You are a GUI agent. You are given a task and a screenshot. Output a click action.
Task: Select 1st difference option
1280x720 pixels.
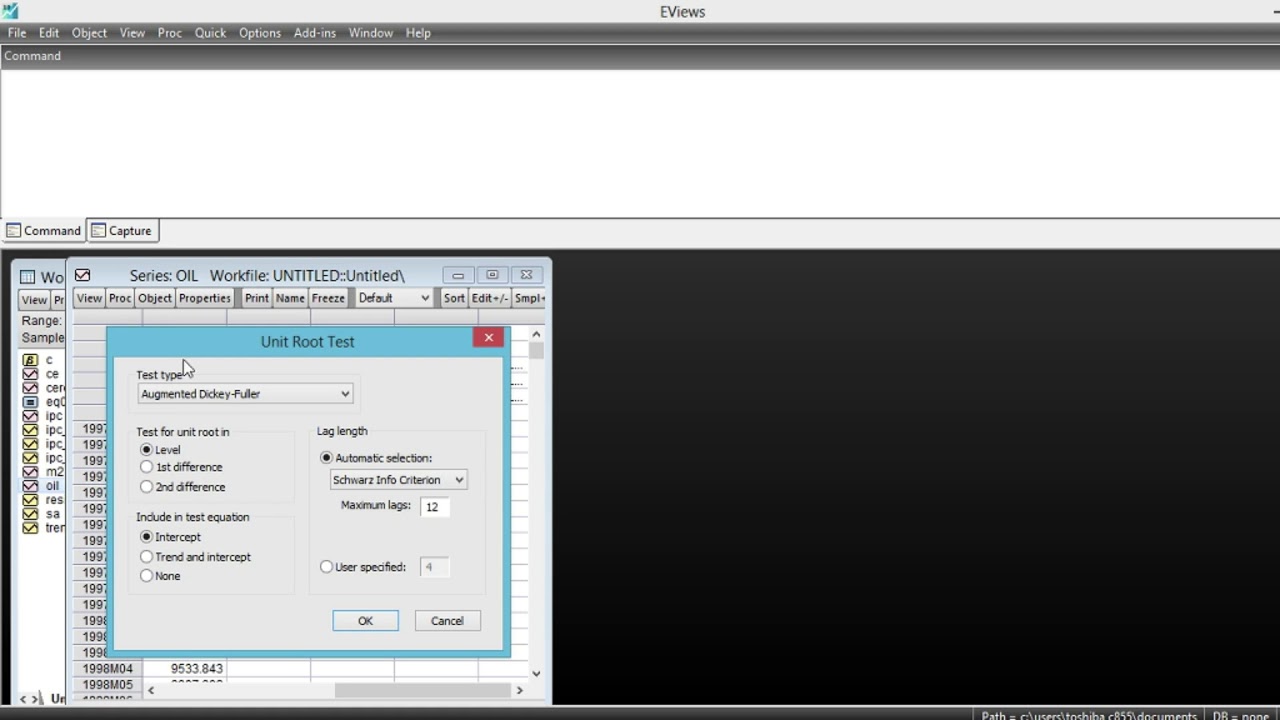(147, 467)
